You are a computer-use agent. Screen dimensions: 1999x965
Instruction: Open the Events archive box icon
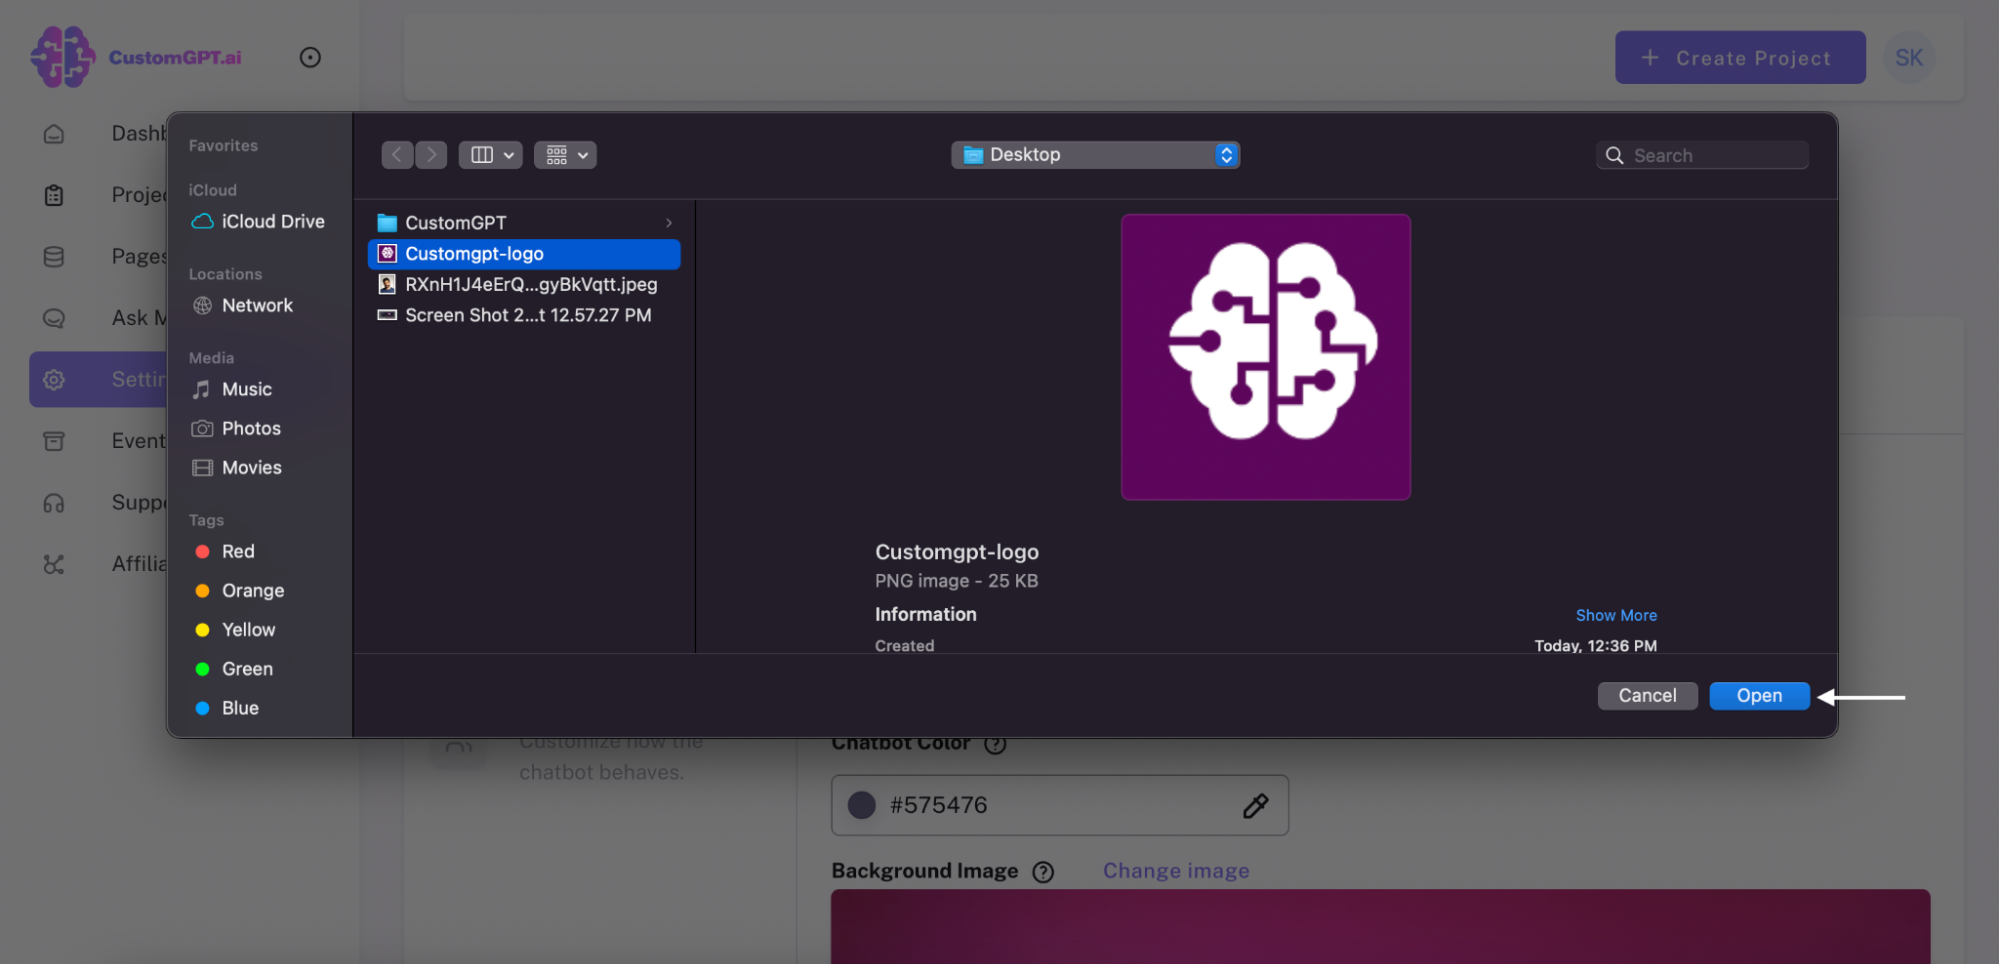pos(54,441)
